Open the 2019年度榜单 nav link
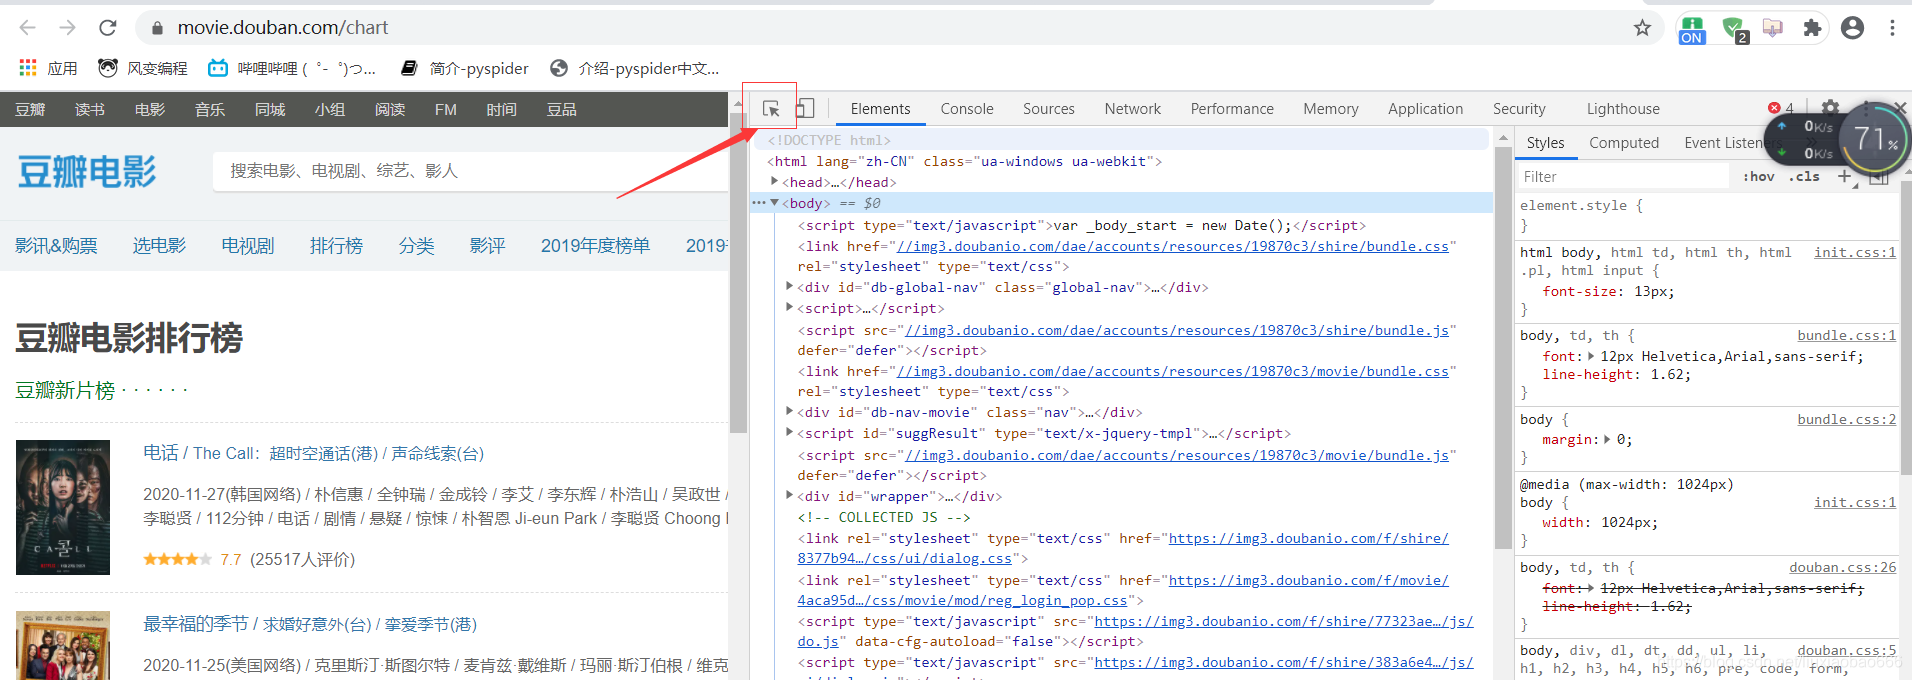 (595, 245)
